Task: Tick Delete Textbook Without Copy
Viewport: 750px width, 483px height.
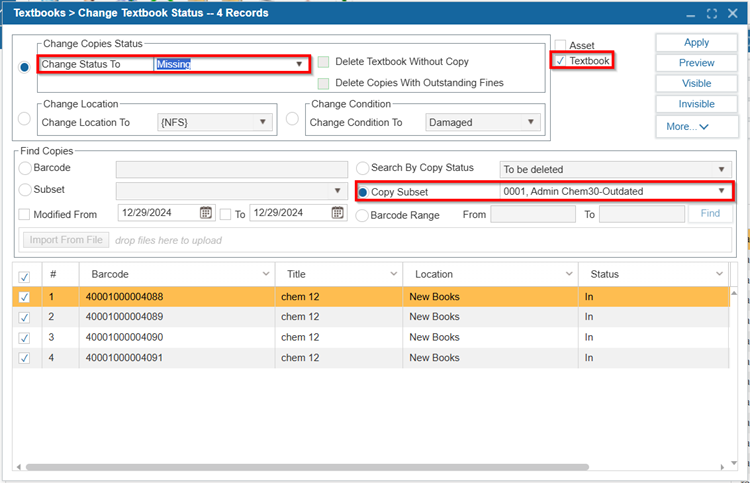Action: pos(323,62)
